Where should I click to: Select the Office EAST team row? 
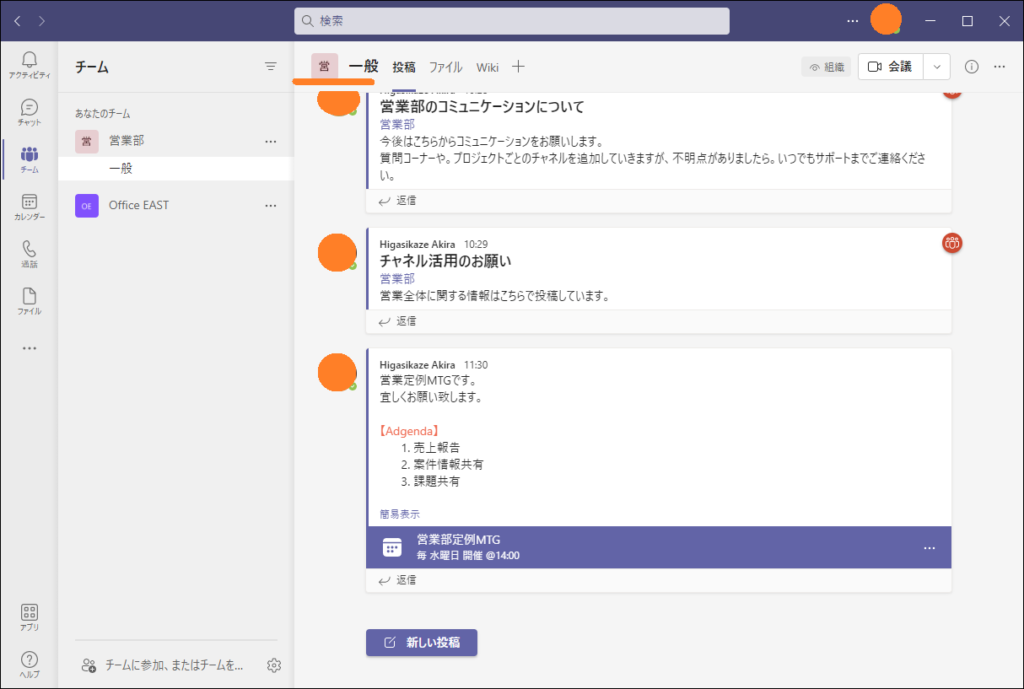tap(176, 206)
